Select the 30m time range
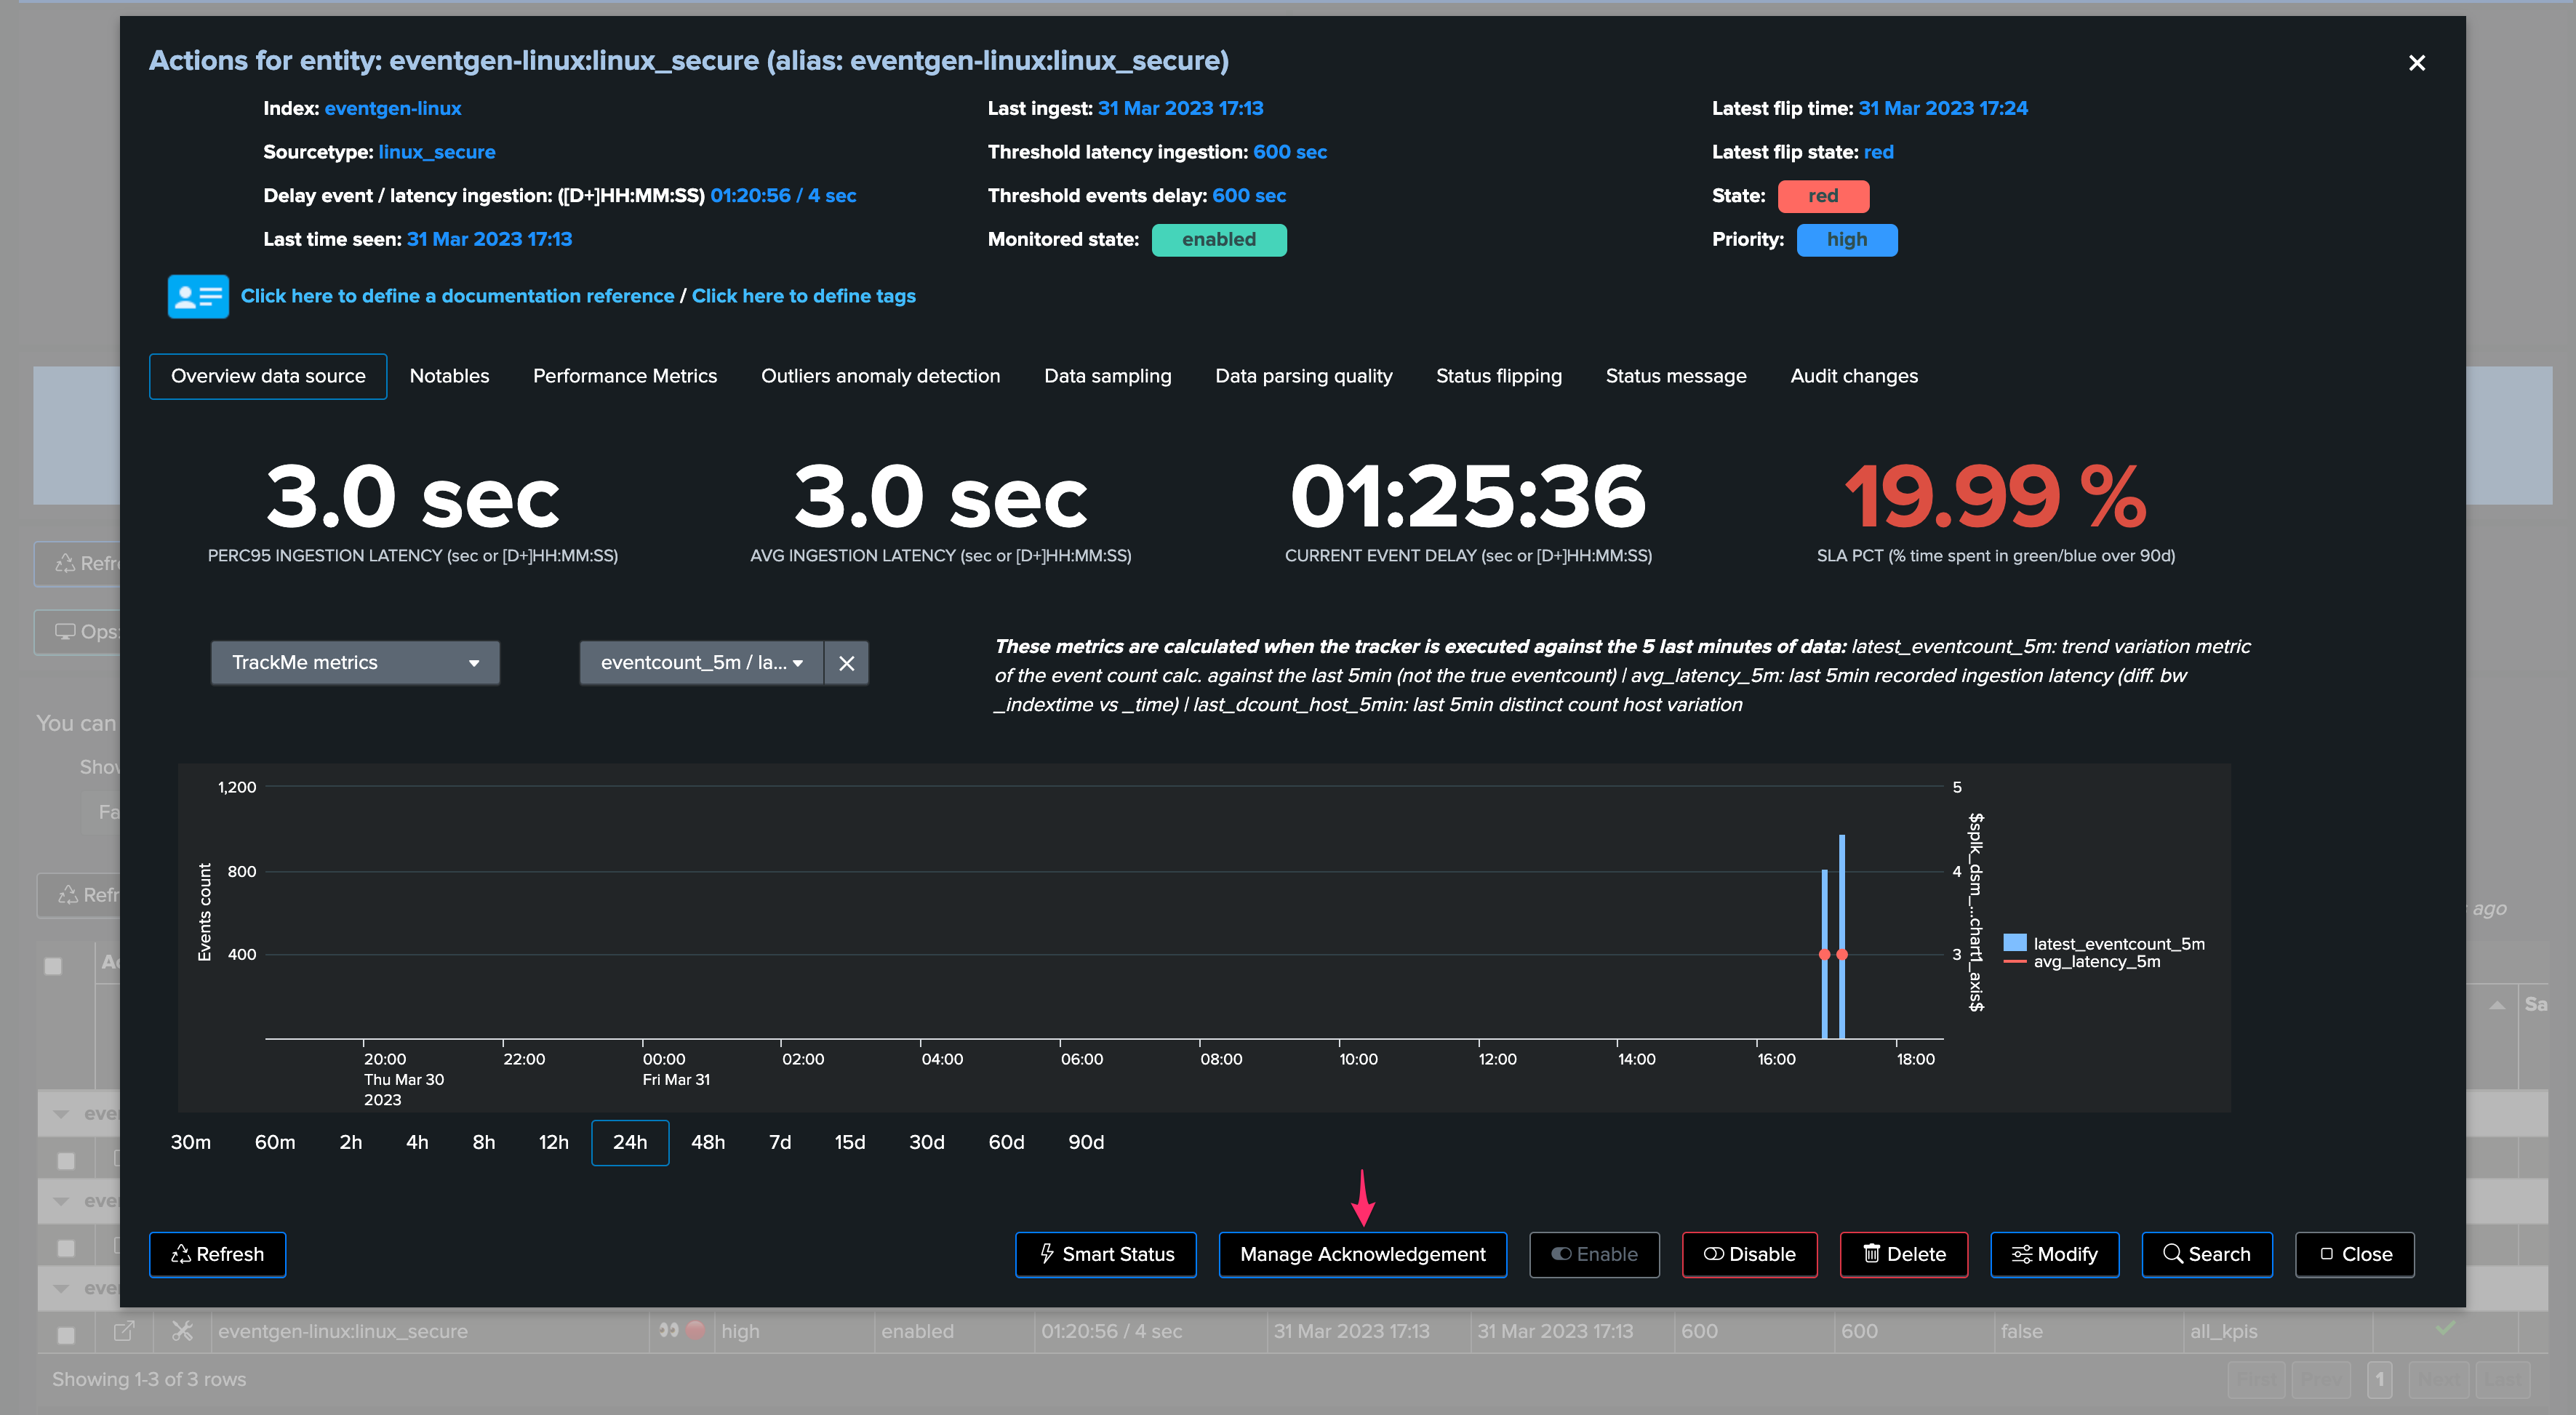 pos(190,1142)
